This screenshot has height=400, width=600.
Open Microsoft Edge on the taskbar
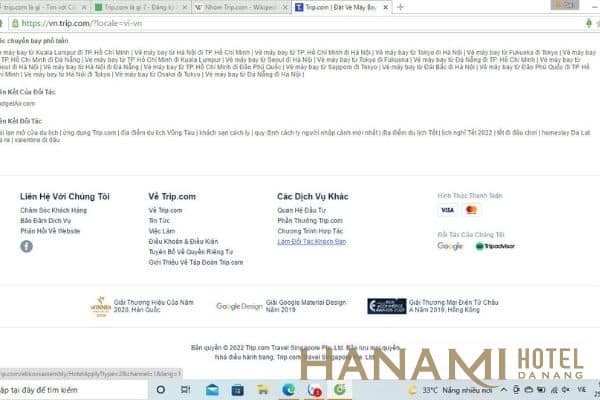(289, 390)
